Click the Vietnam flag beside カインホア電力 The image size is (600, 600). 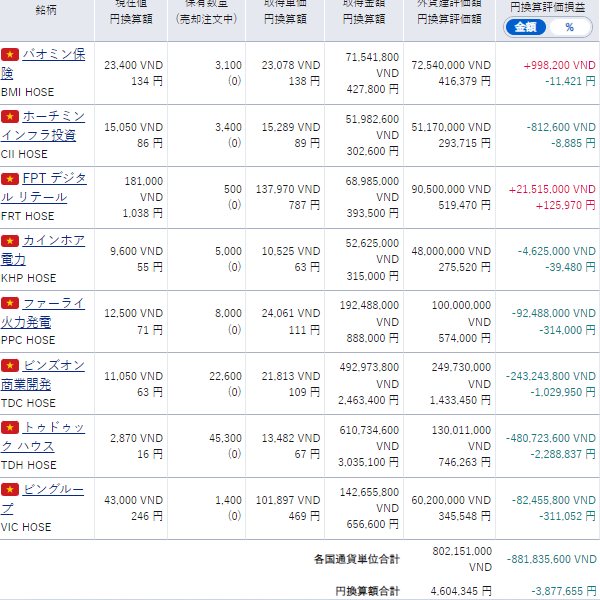10,241
